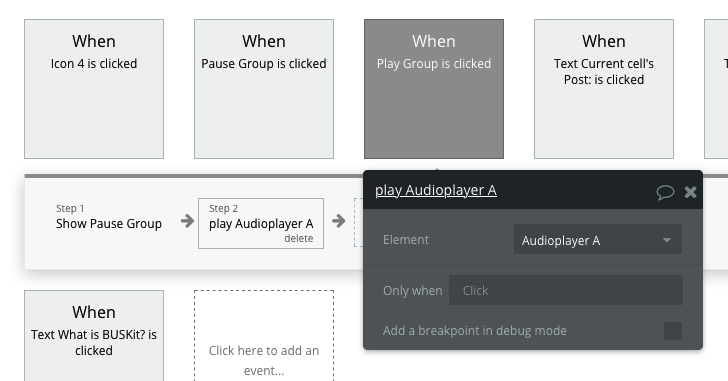Viewport: 728px width, 381px height.
Task: Open Pause Group is clicked event
Action: (x=264, y=89)
